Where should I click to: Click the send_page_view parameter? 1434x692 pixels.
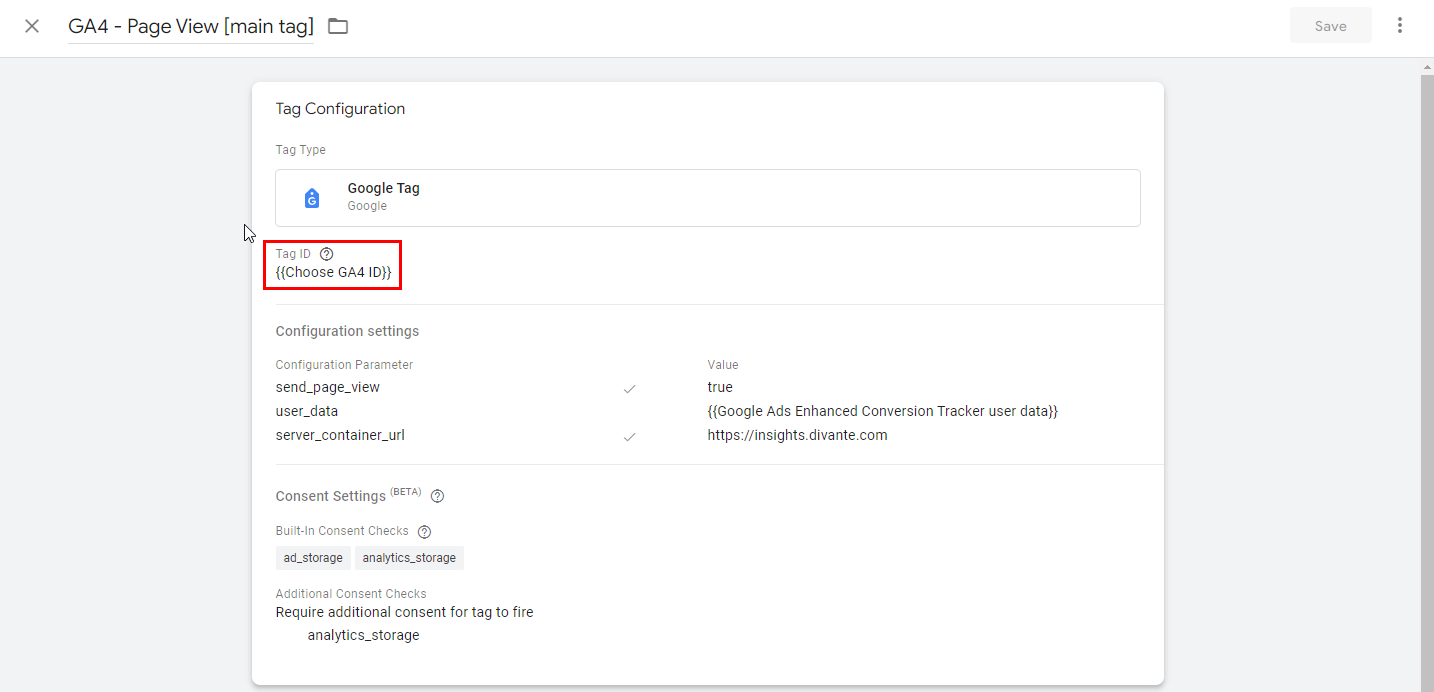tap(328, 387)
